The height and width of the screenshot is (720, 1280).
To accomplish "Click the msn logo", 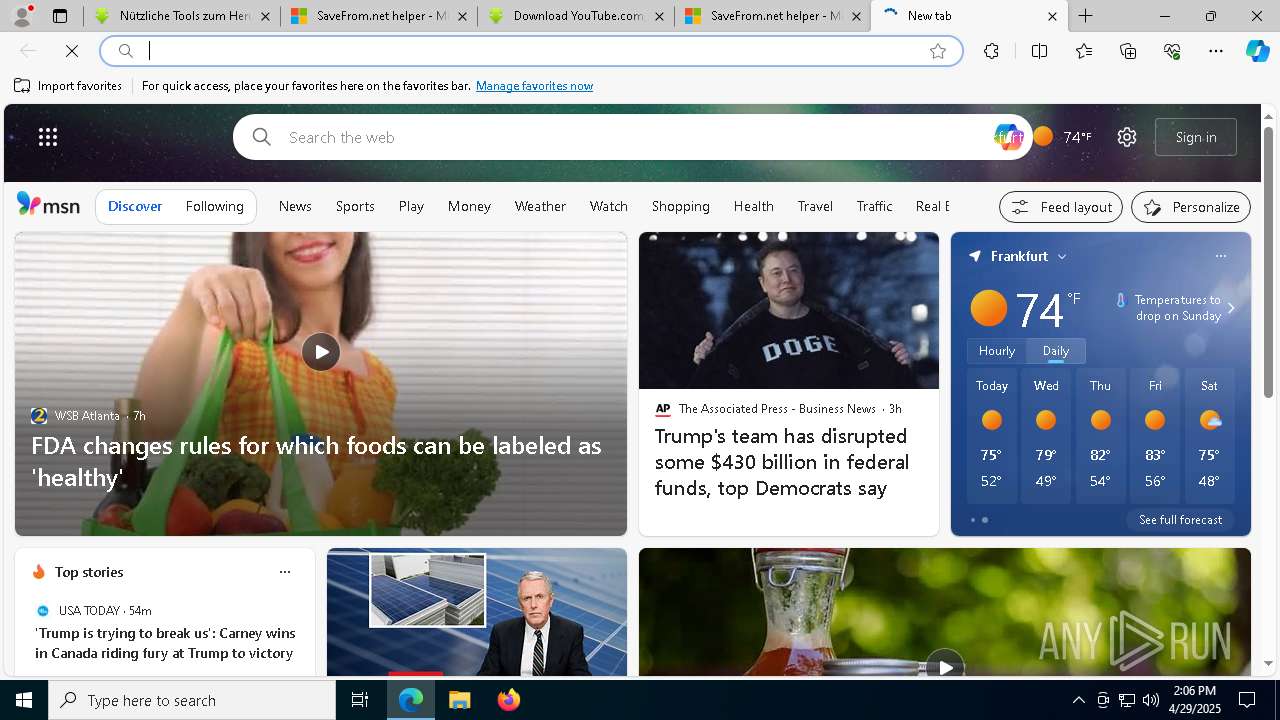I will coord(48,205).
